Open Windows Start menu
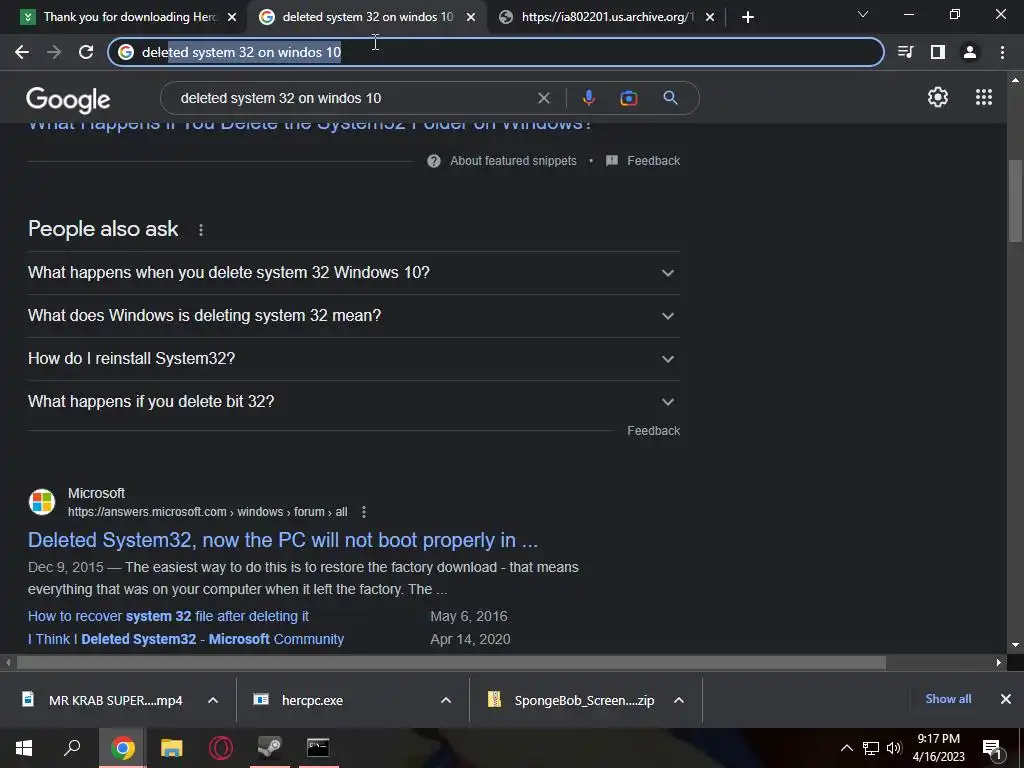 point(24,748)
